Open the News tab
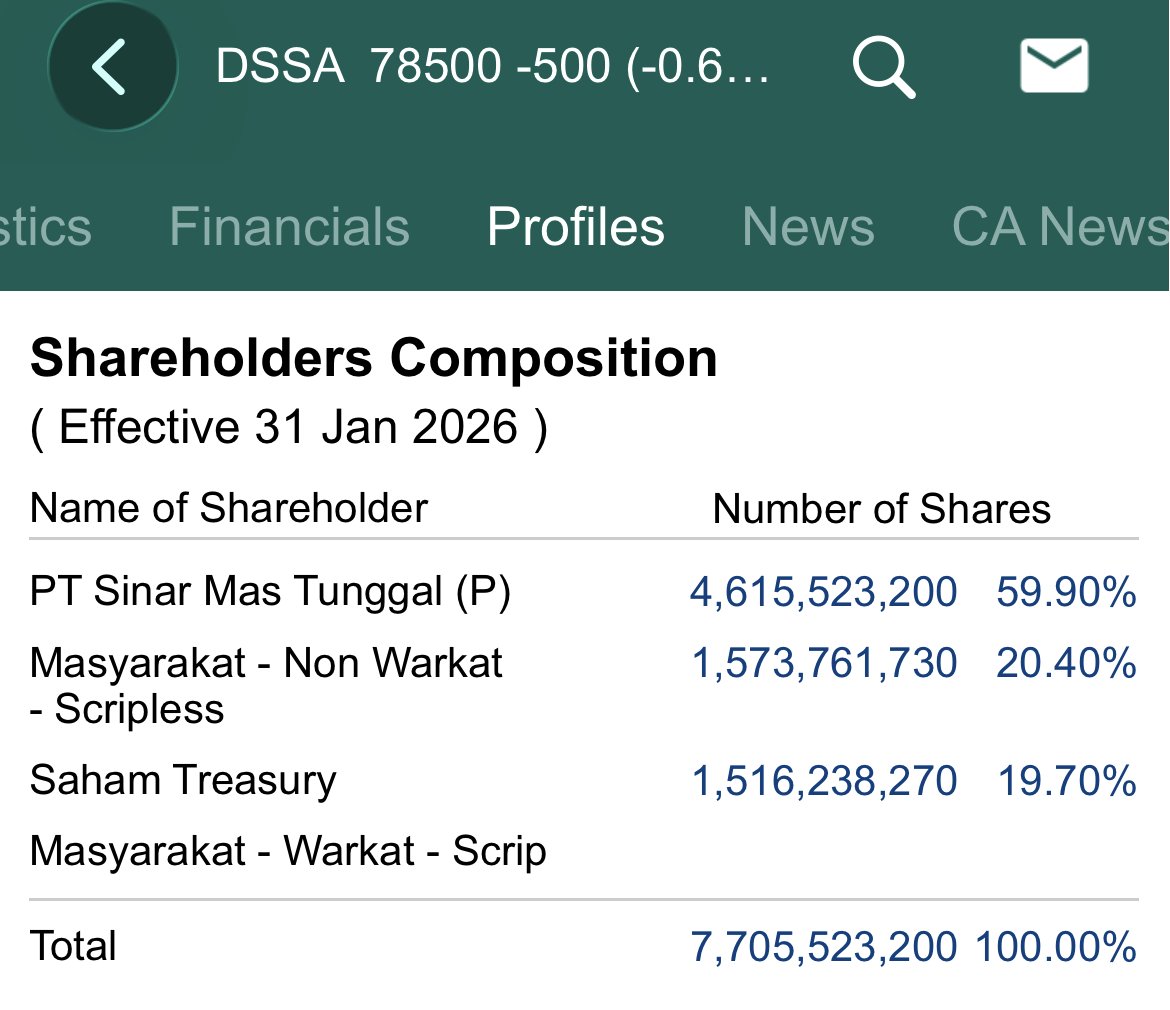 [x=808, y=226]
